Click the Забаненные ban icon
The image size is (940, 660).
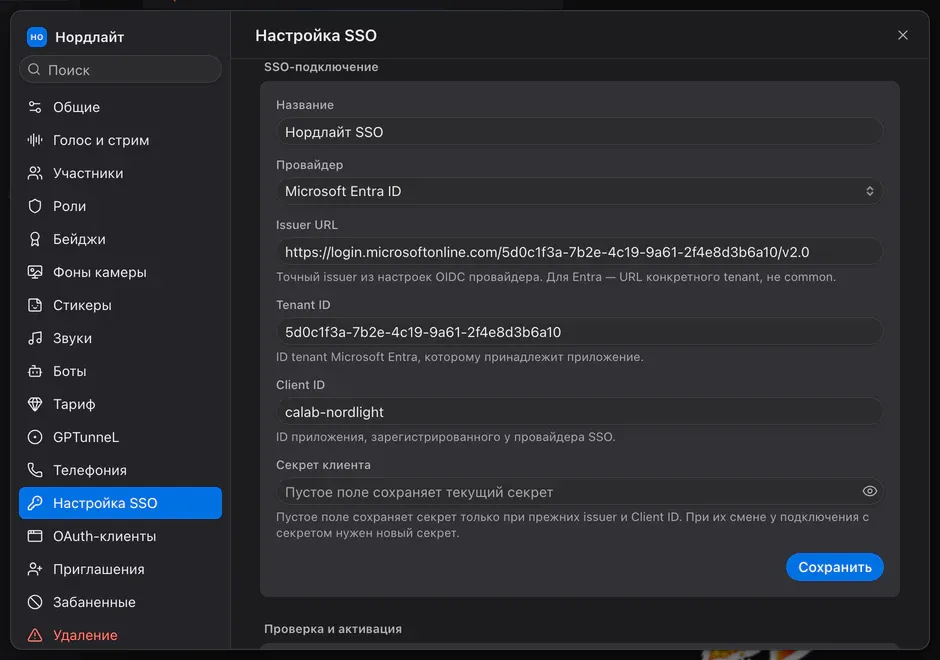pos(35,602)
